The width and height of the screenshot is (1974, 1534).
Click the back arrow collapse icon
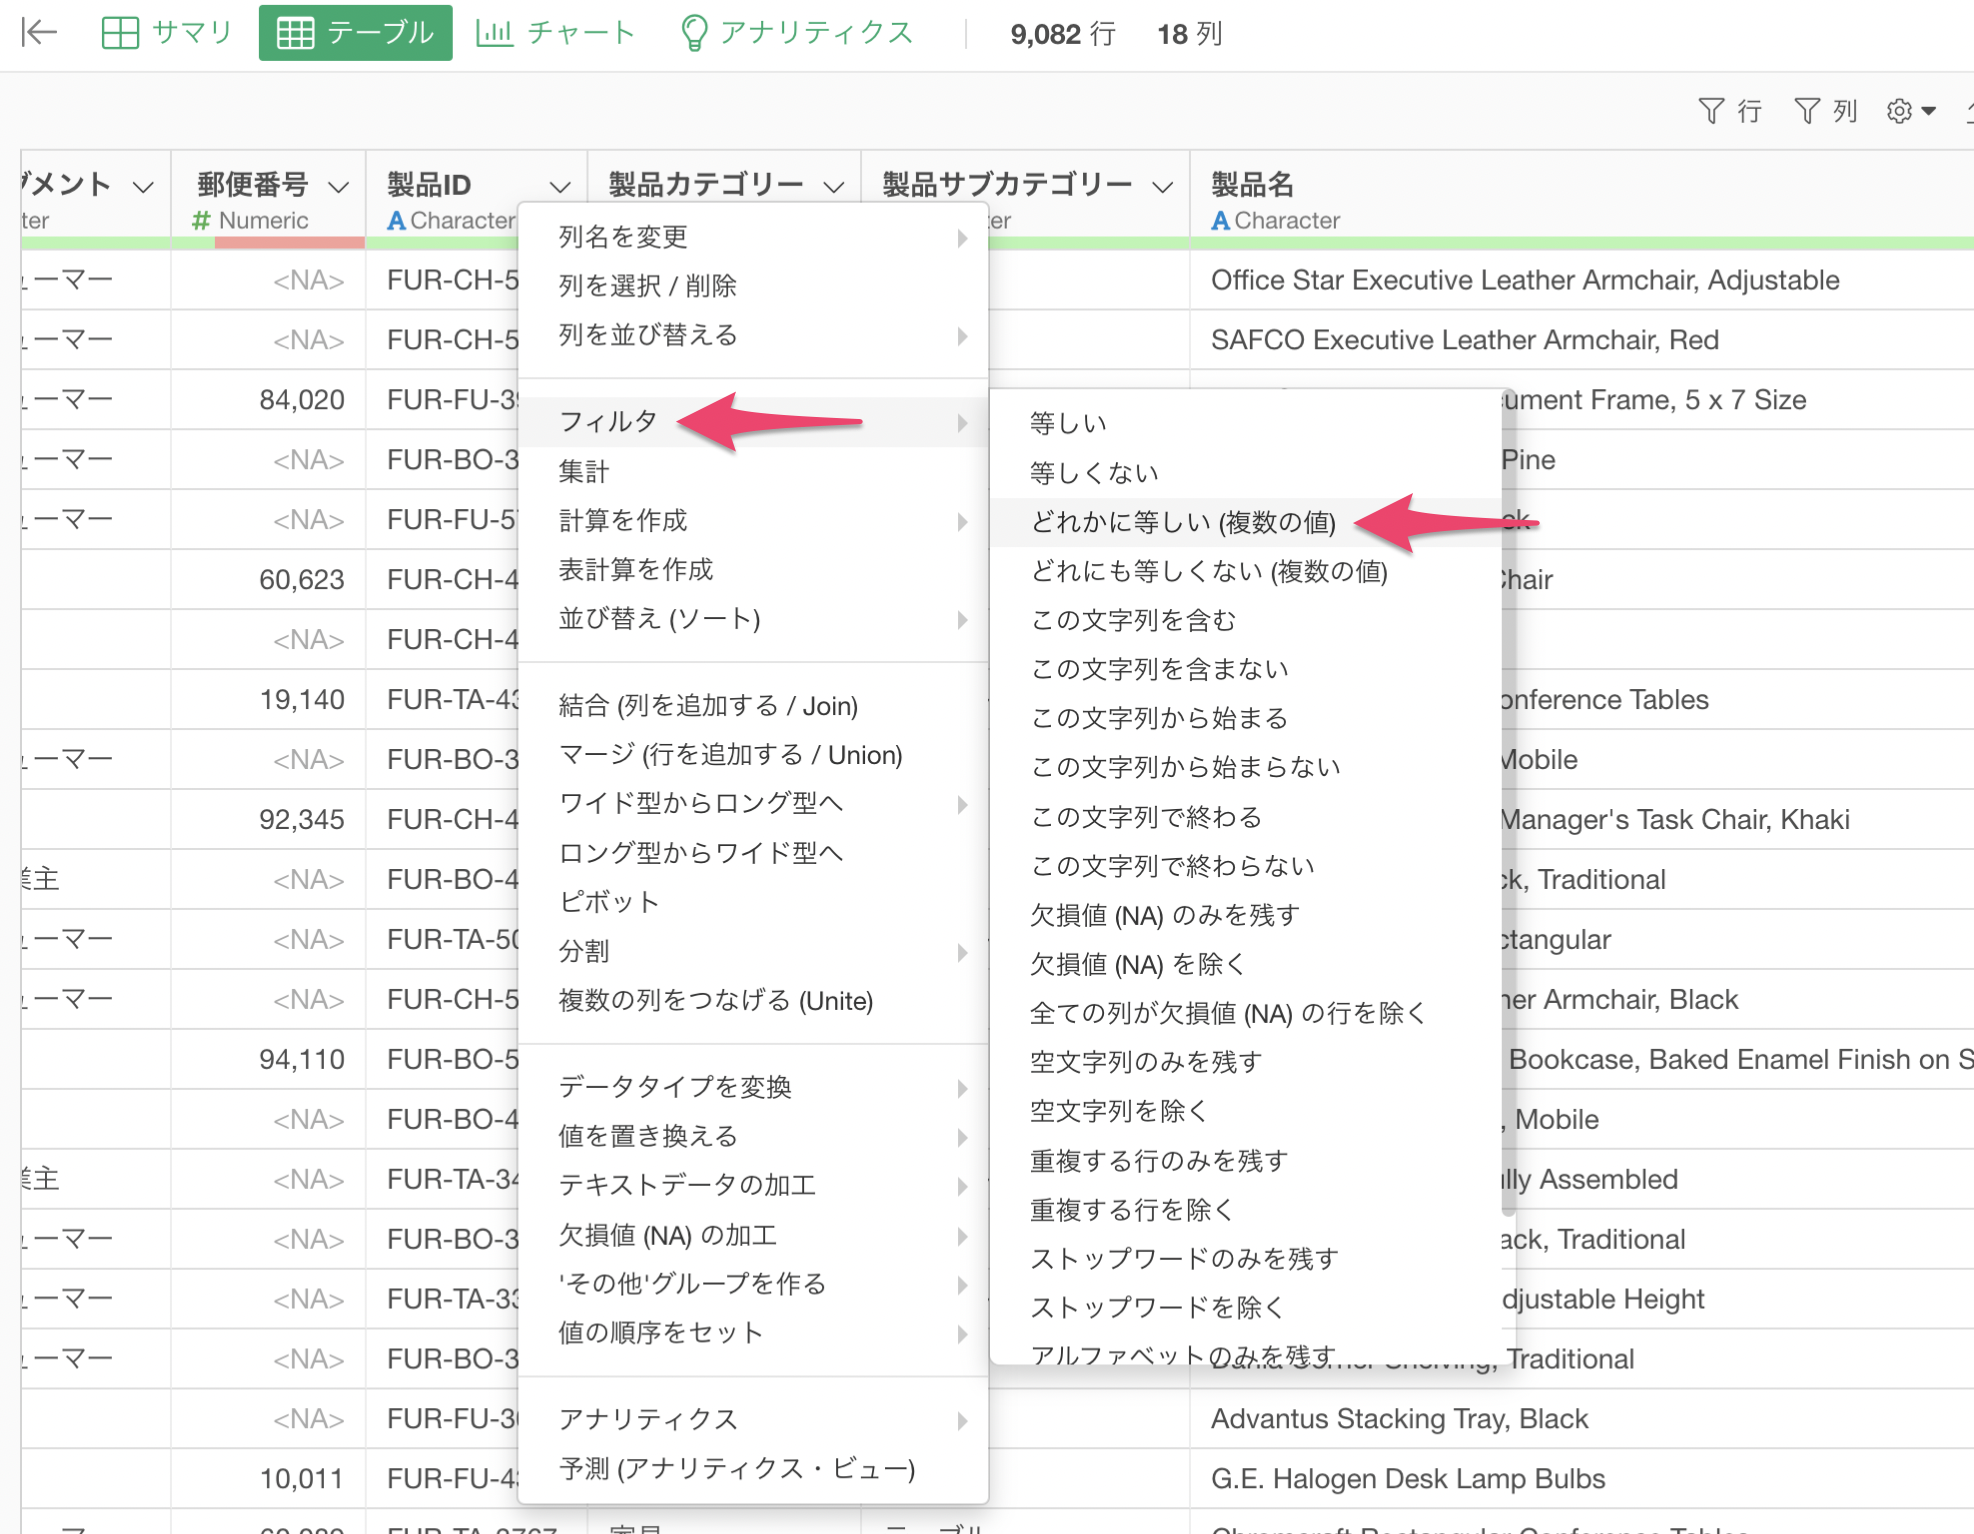pyautogui.click(x=39, y=33)
